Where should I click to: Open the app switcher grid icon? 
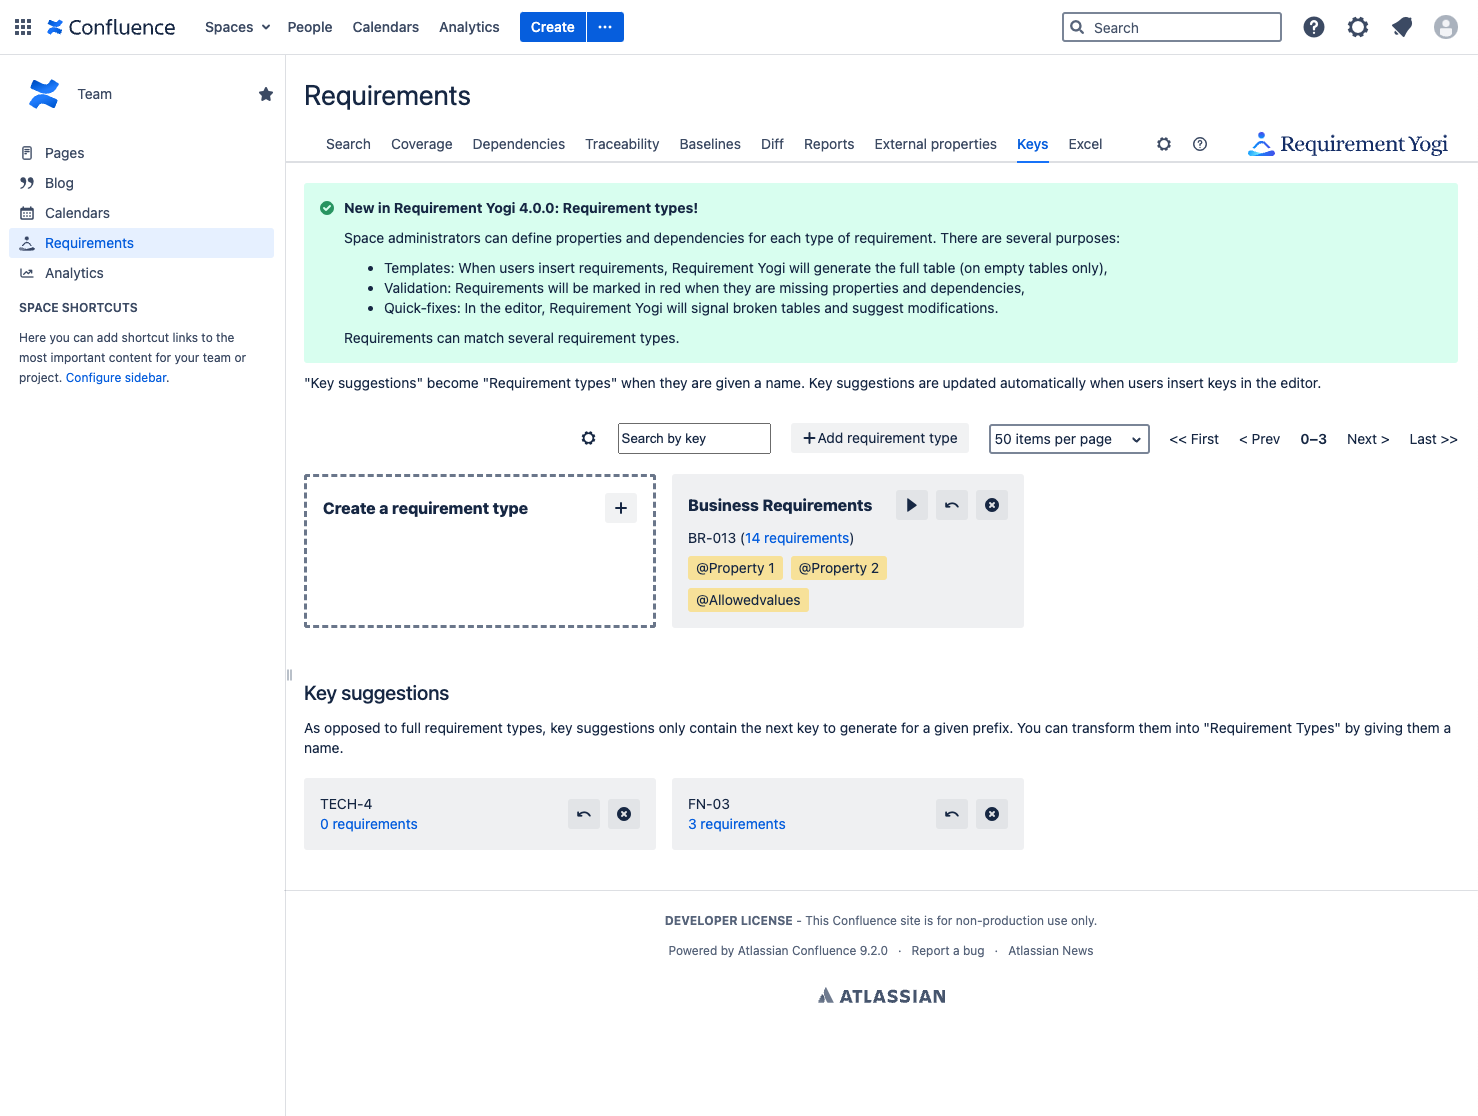pos(23,27)
